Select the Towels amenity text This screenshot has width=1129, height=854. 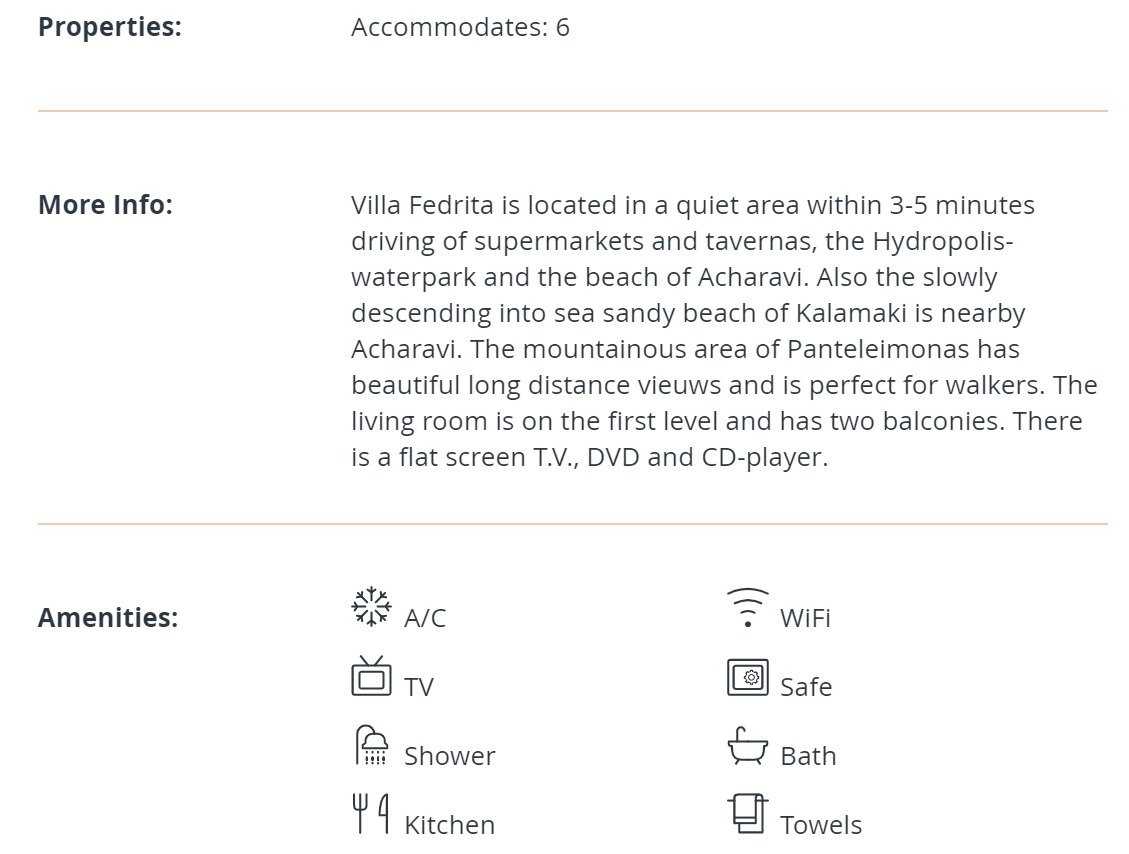821,825
